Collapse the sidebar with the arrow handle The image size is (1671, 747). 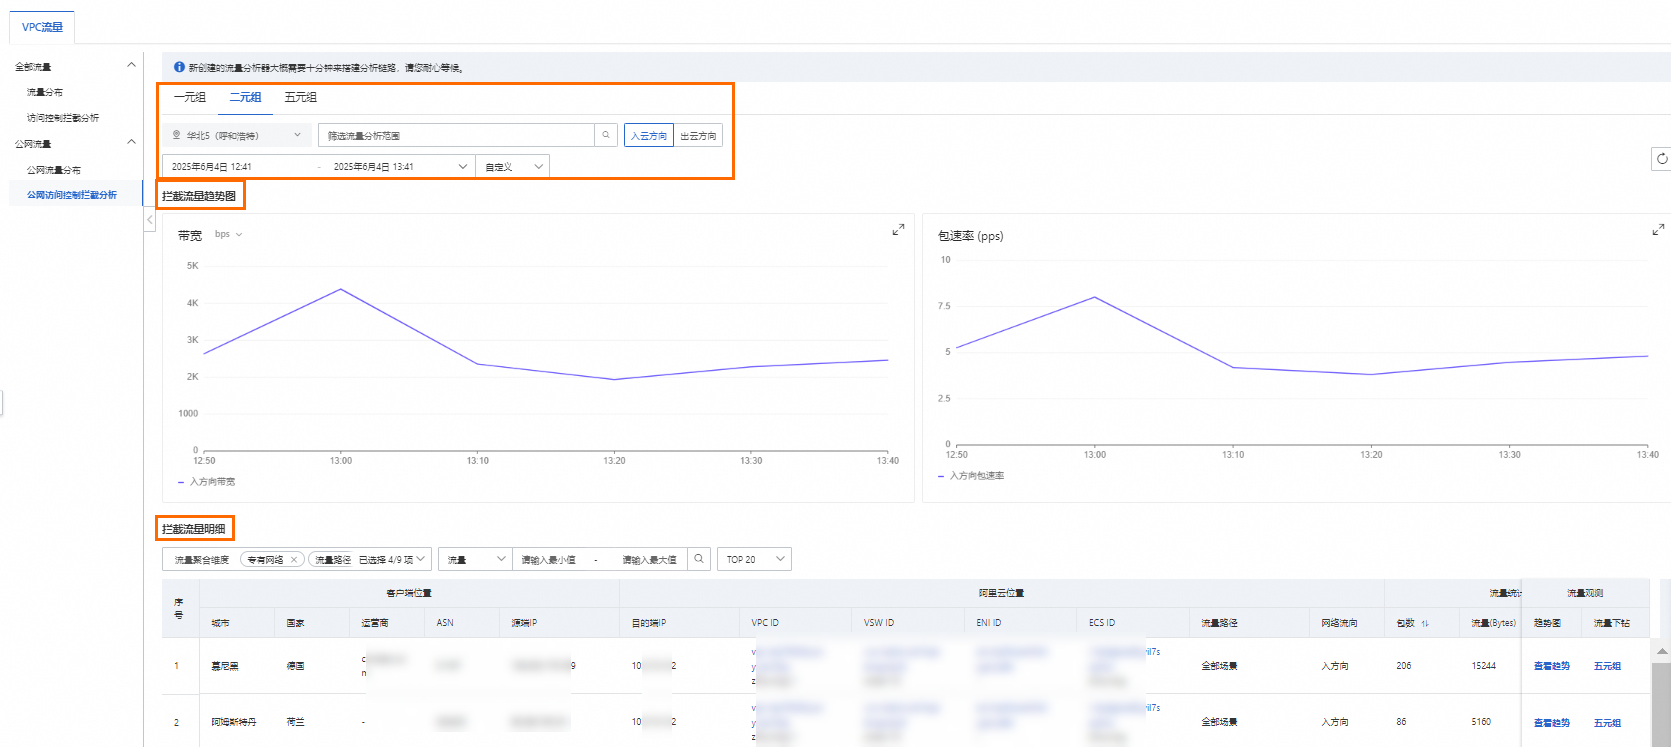150,219
